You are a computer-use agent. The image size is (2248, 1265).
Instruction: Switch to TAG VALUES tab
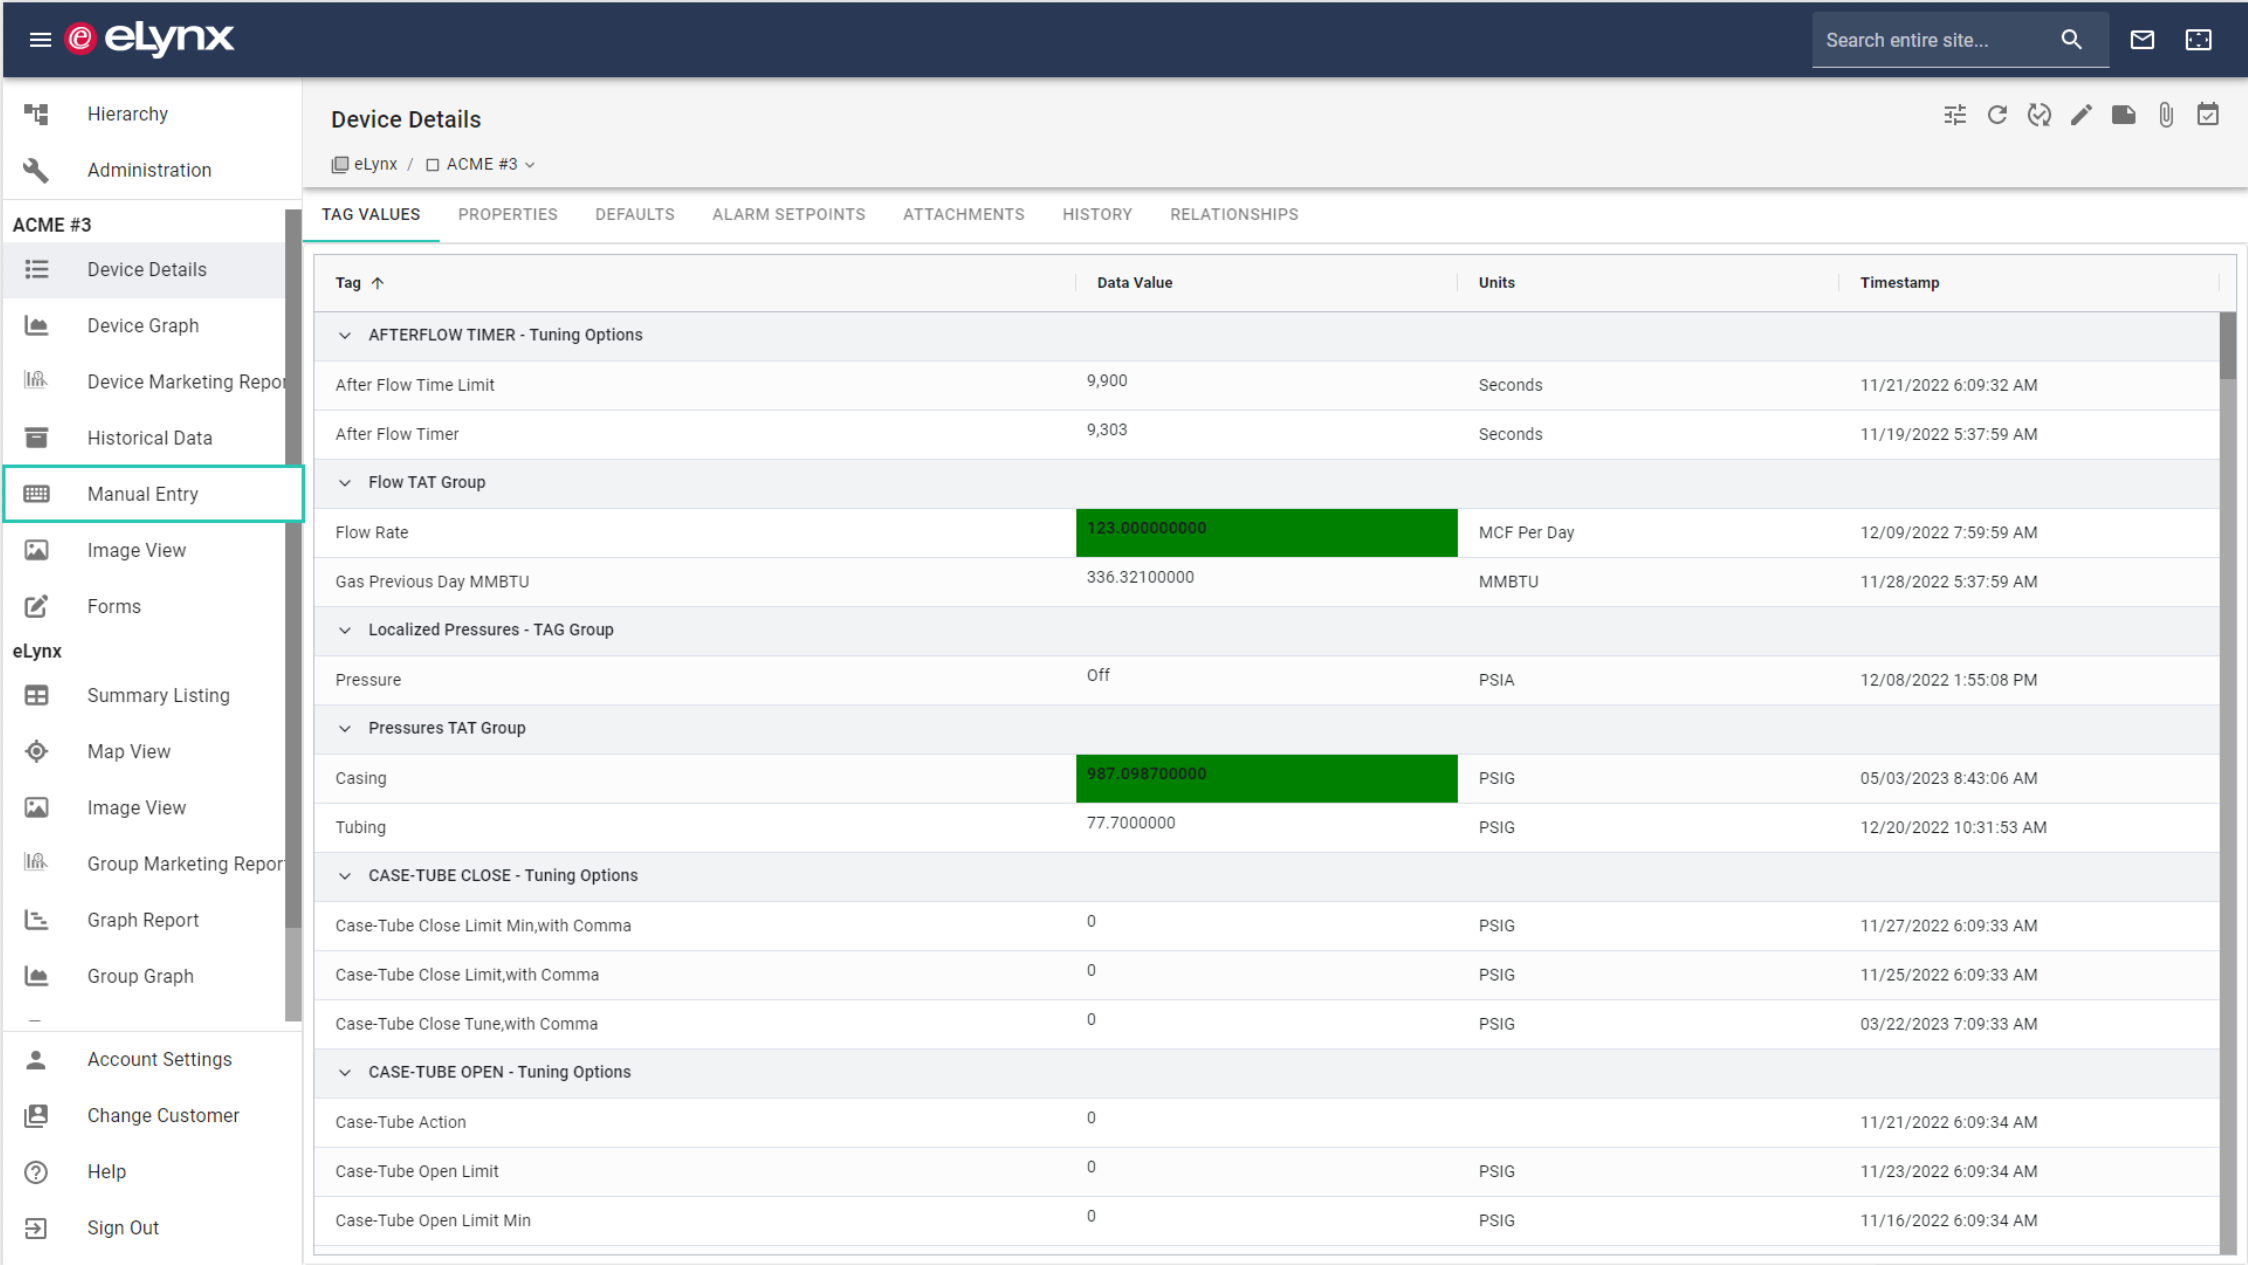click(371, 214)
